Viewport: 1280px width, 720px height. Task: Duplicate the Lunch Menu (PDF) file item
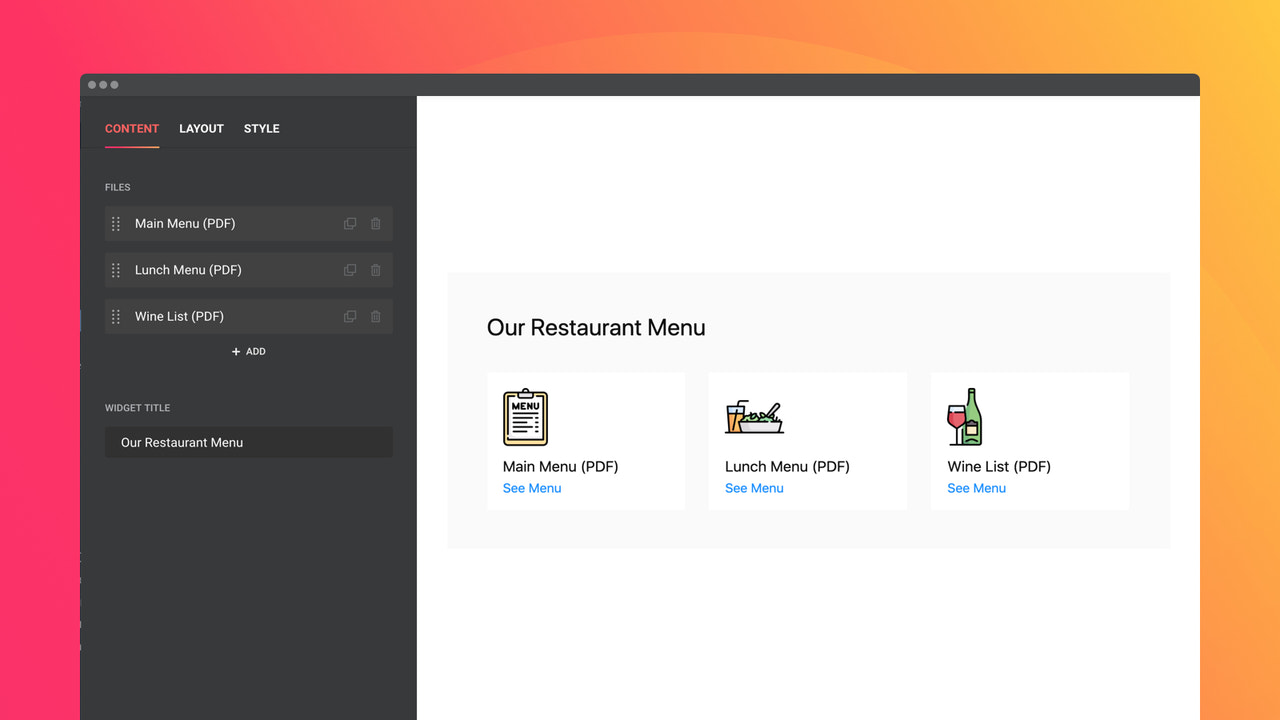coord(349,269)
